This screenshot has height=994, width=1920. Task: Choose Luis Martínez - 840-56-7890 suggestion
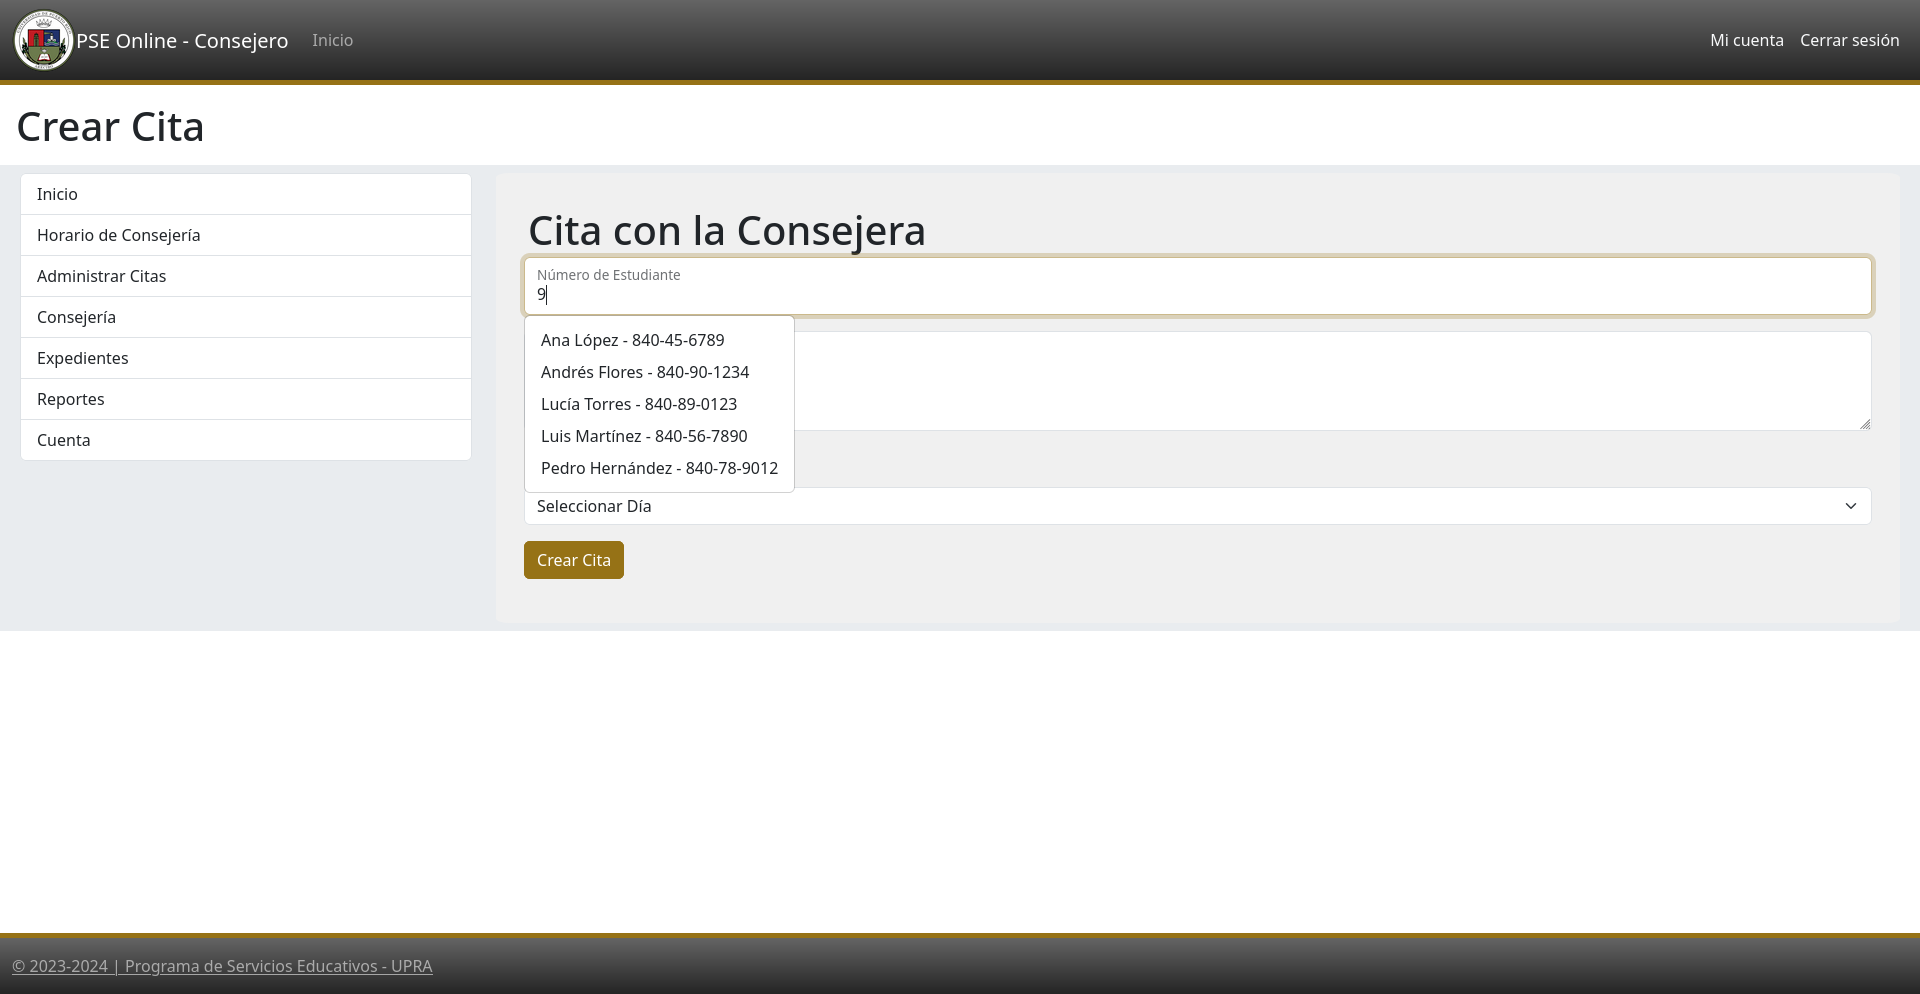click(x=659, y=436)
